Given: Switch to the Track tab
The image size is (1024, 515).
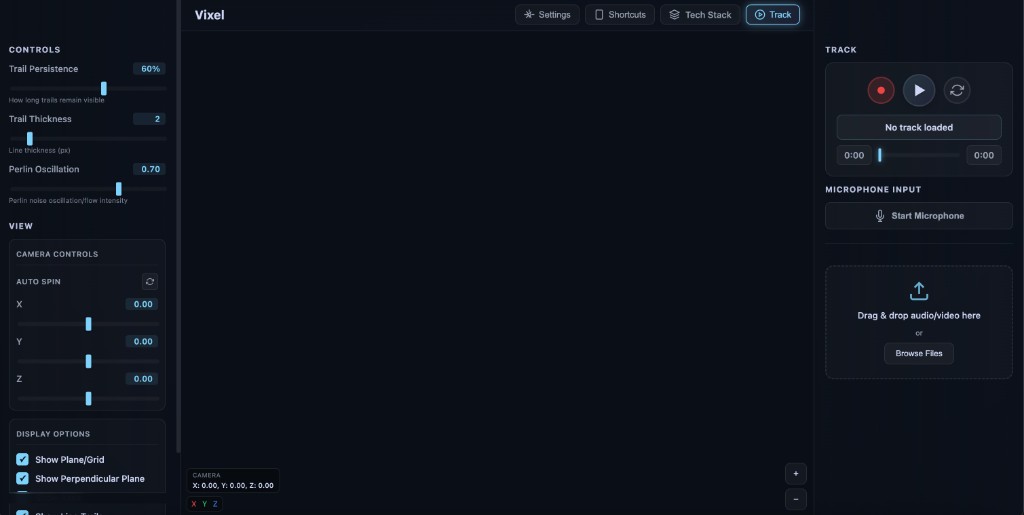Looking at the screenshot, I should [773, 14].
